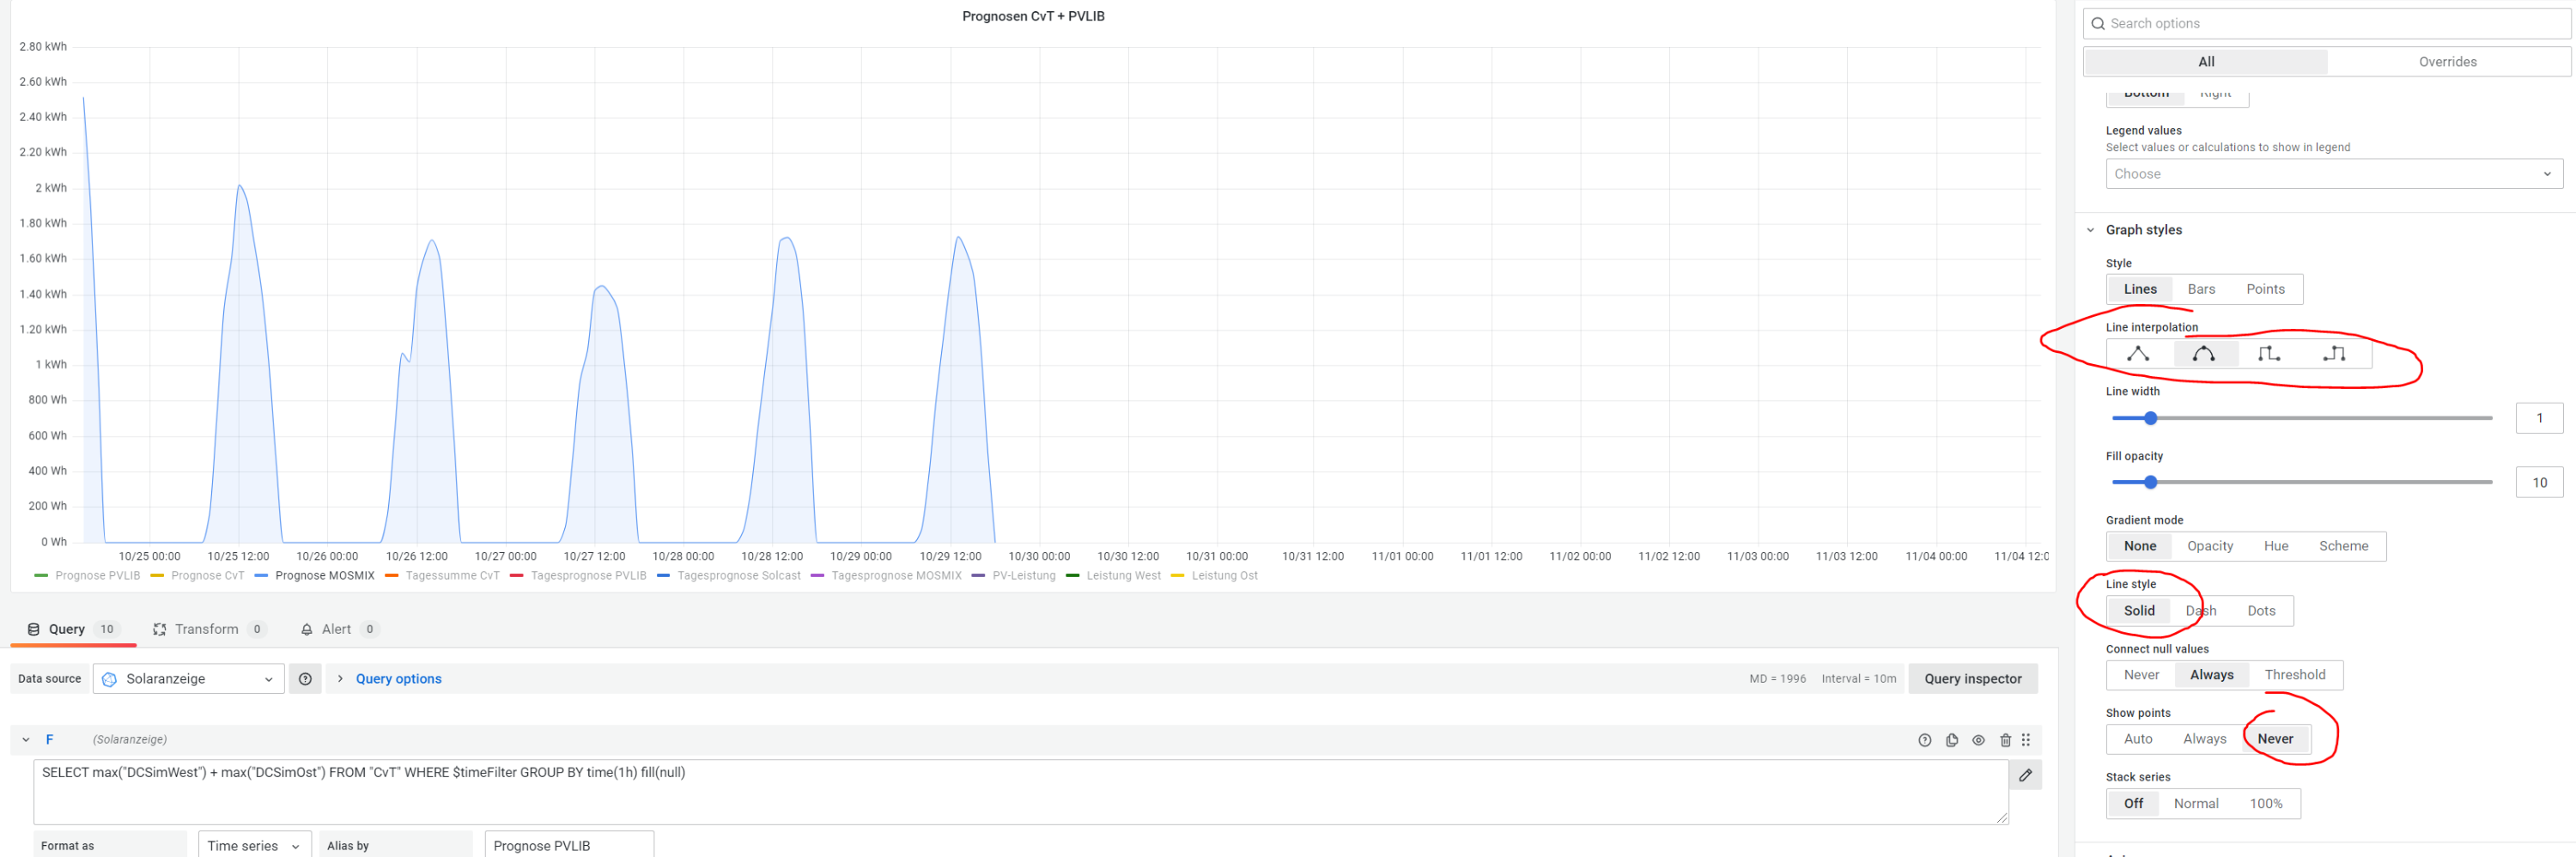Duplicate query F with copy icon
Viewport: 2576px width, 857px height.
point(1951,740)
